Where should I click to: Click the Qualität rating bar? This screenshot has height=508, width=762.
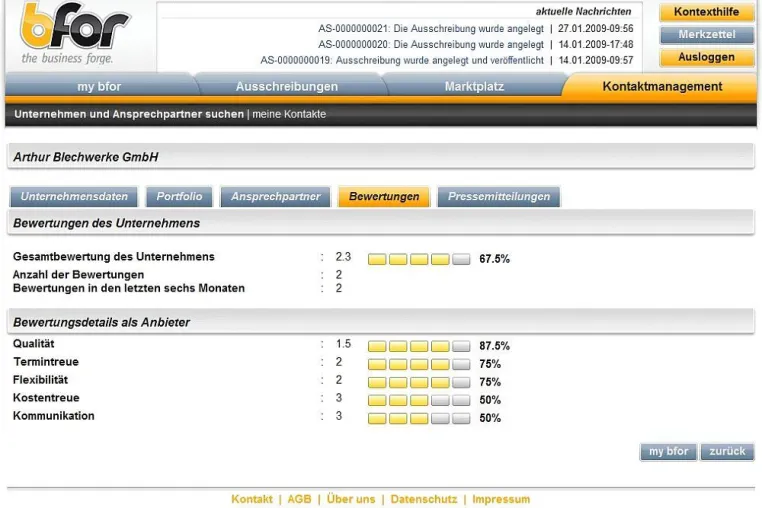pyautogui.click(x=419, y=346)
